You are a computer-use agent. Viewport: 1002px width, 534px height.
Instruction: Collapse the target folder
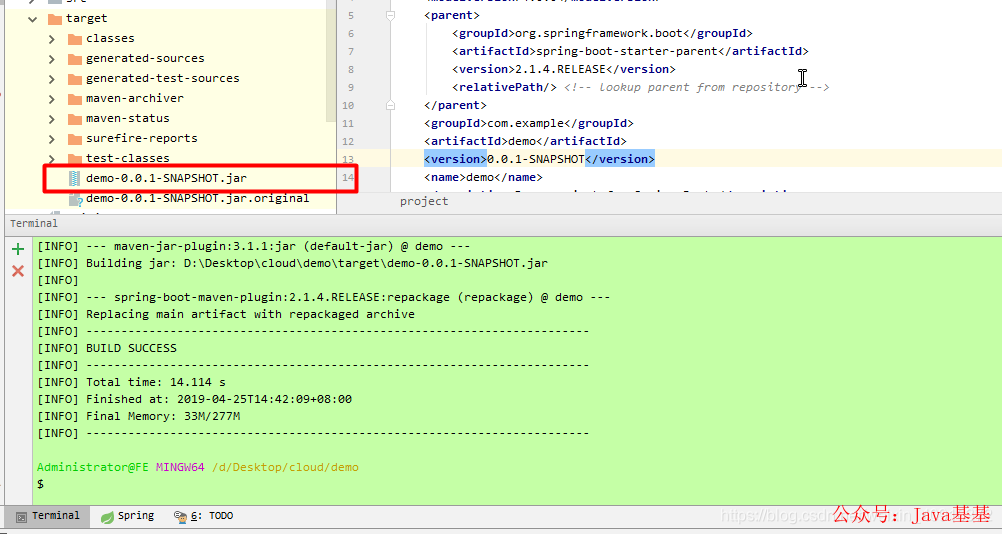point(32,19)
